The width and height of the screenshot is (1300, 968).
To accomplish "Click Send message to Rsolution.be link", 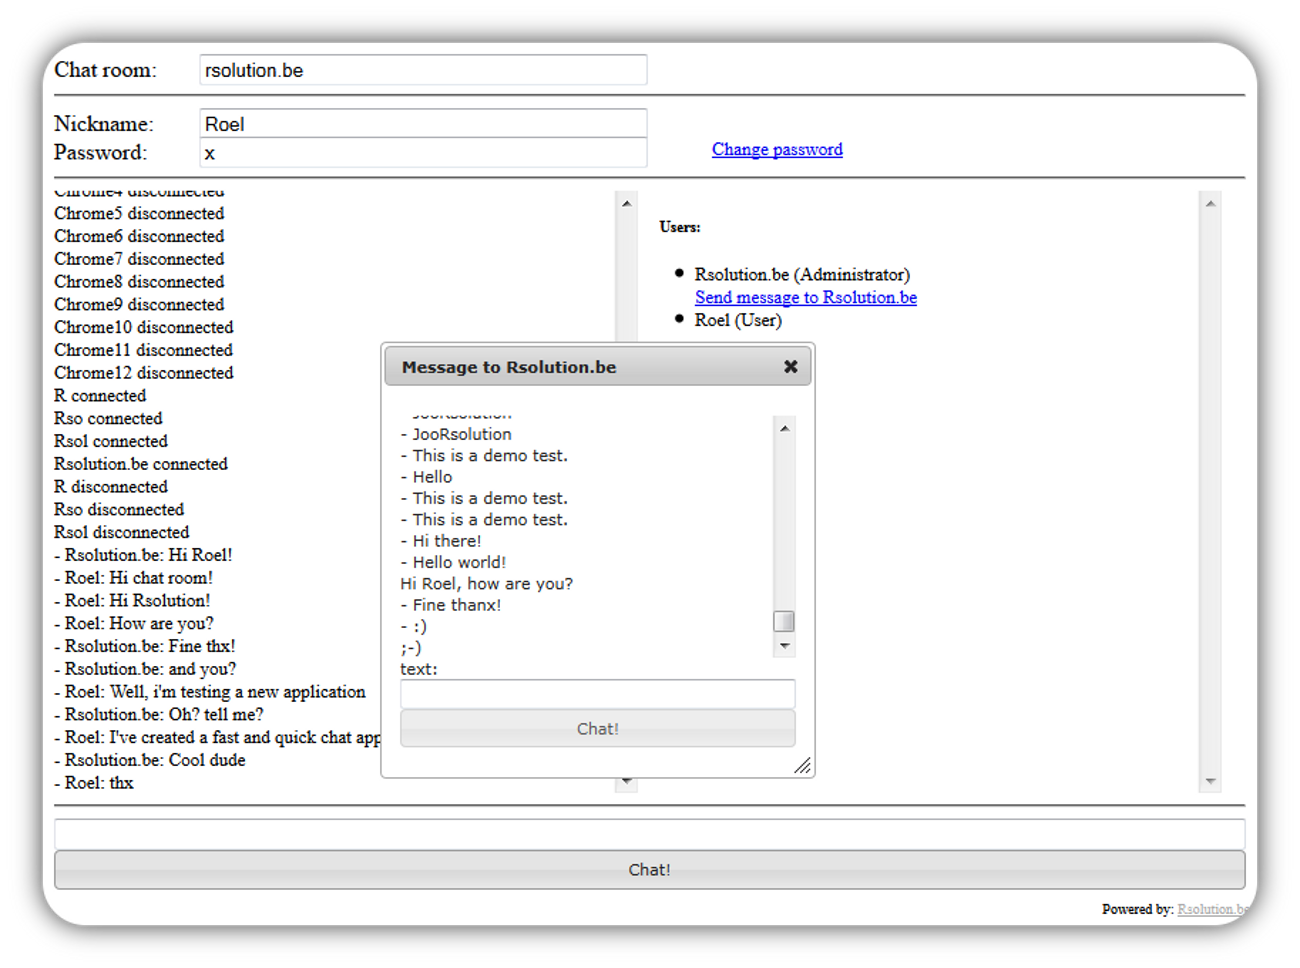I will (x=805, y=297).
